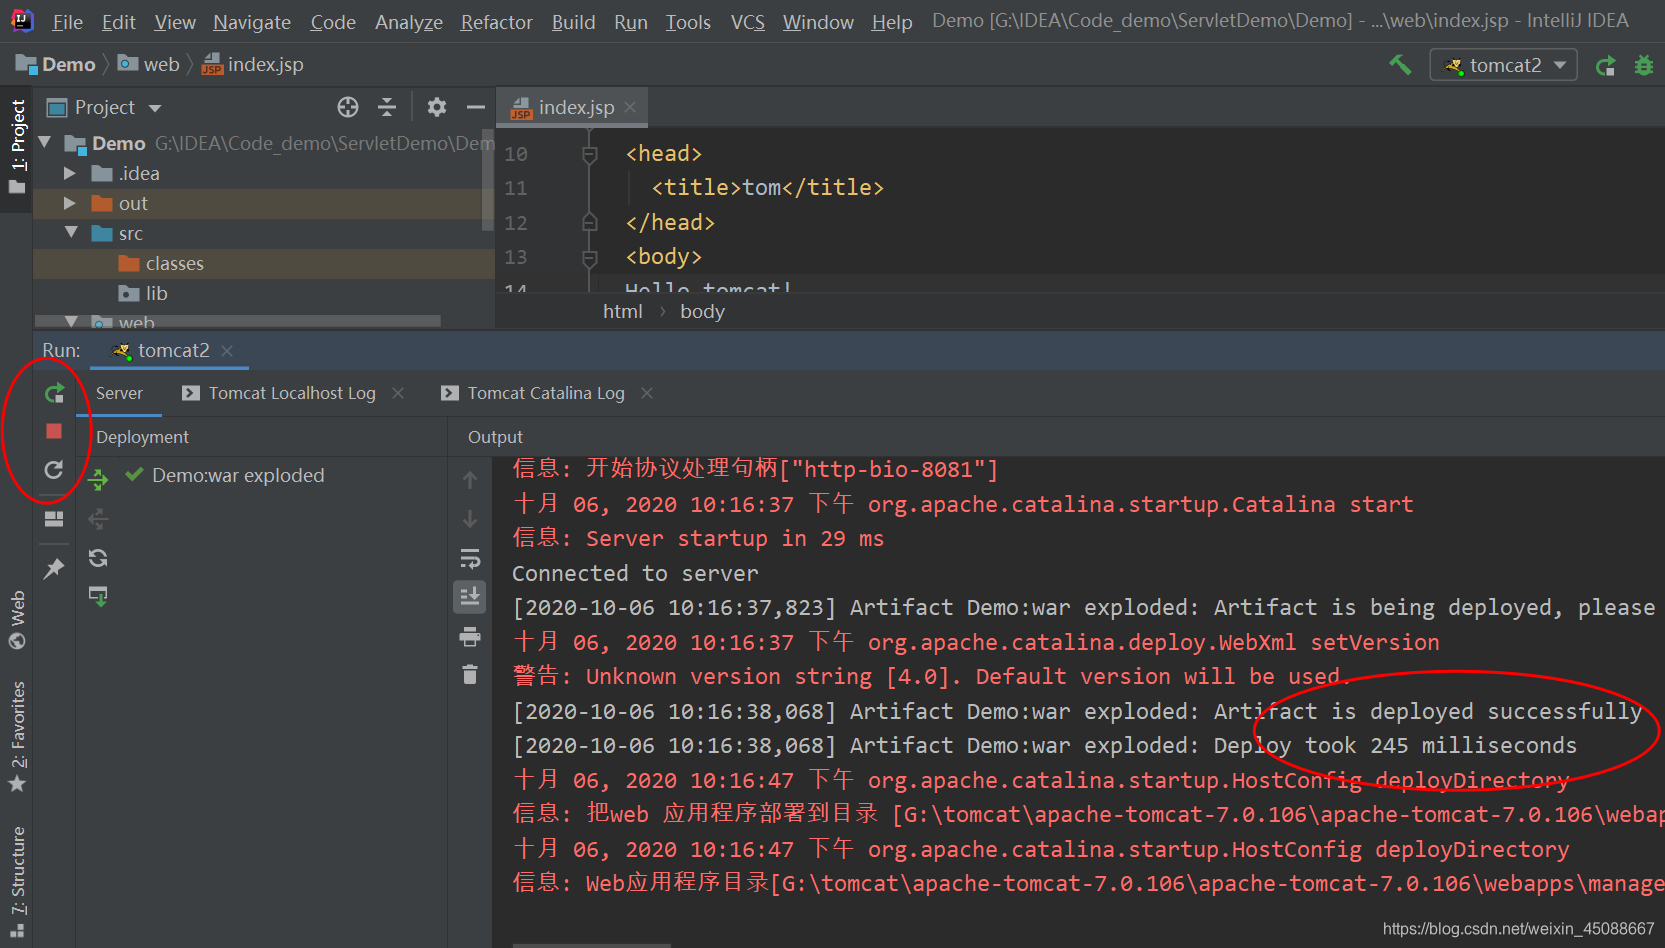Clear all console output with trash icon

click(x=470, y=675)
